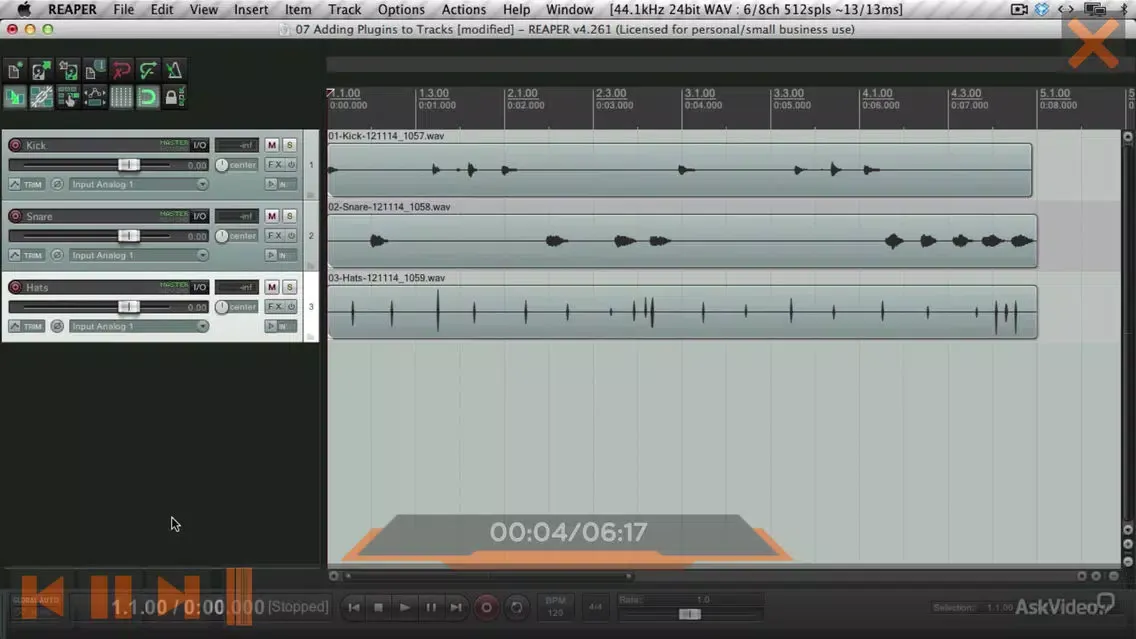Image resolution: width=1136 pixels, height=639 pixels.
Task: Click the envelope icon on the Hats track
Action: [14, 326]
